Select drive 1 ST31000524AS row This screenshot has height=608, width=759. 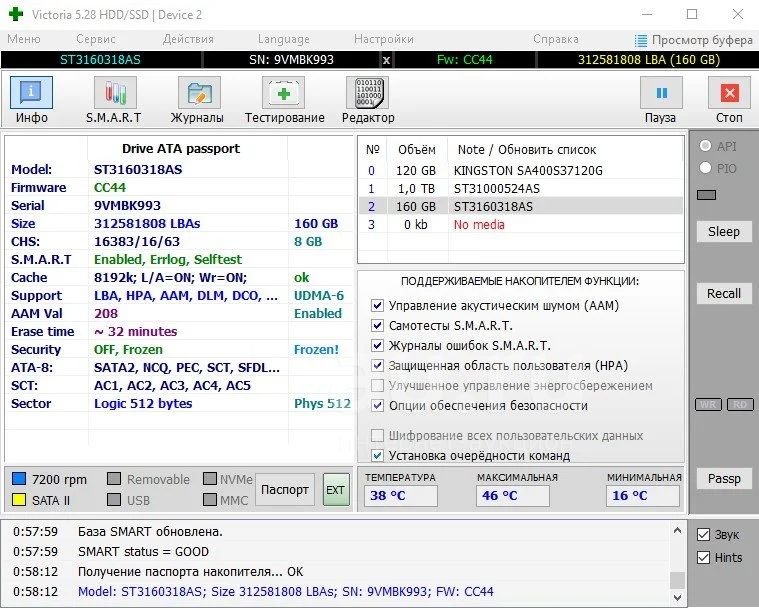[521, 188]
